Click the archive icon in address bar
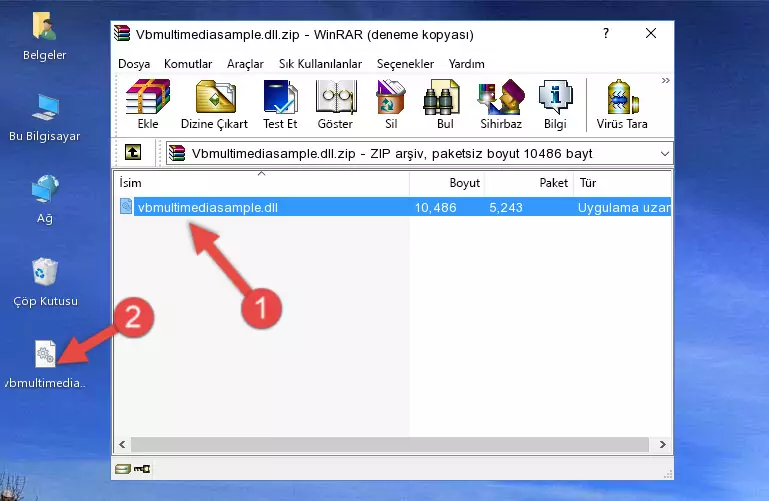Viewport: 769px width, 501px height. (177, 153)
